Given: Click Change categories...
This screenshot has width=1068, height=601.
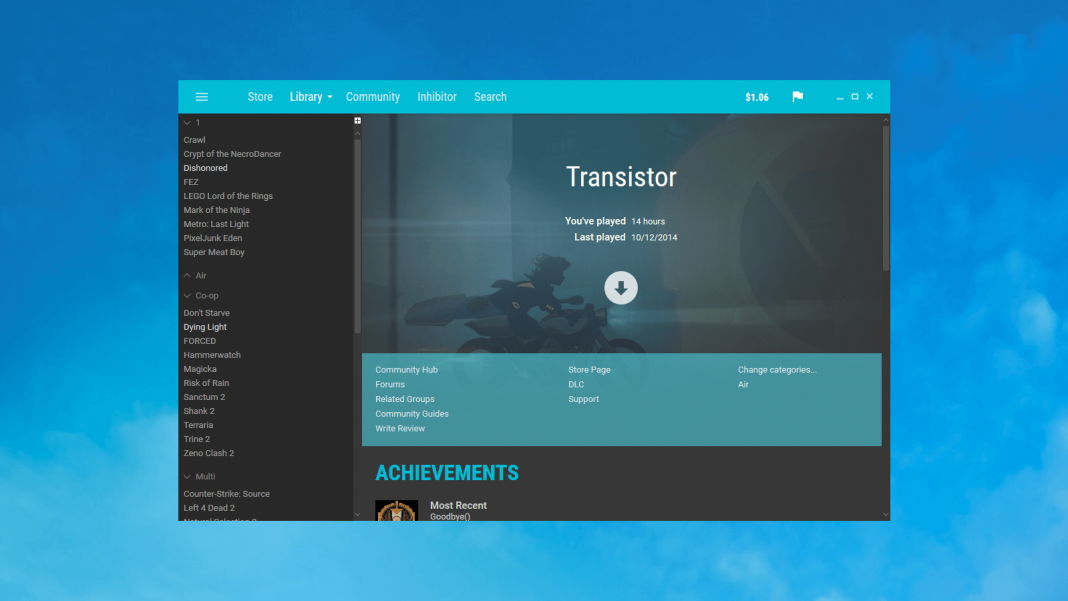Looking at the screenshot, I should click(x=777, y=370).
